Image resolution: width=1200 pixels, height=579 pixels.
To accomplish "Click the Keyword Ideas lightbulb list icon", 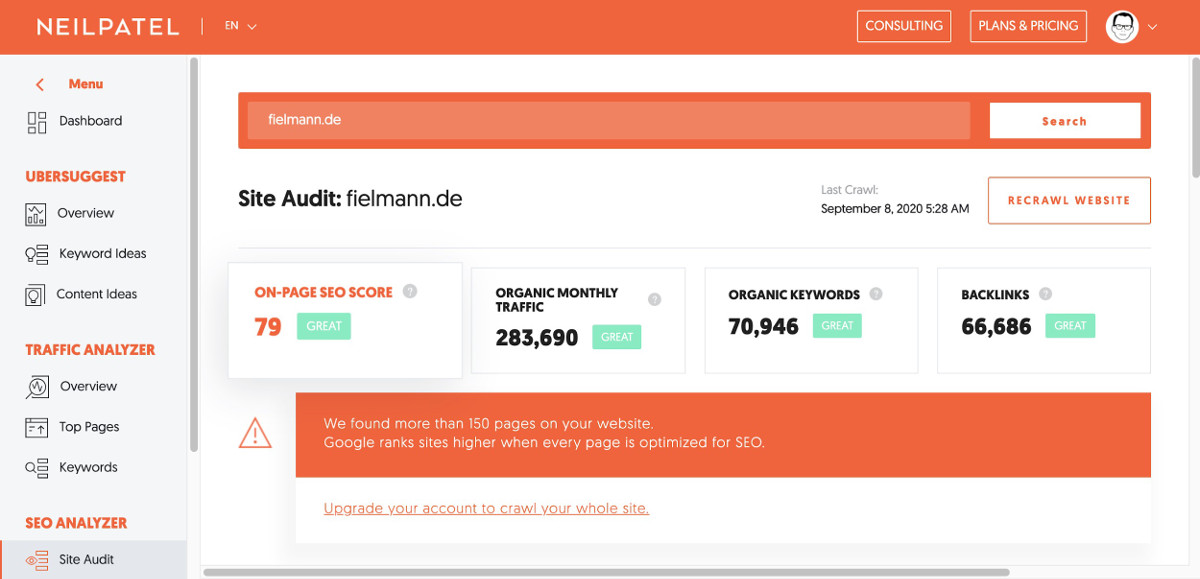I will (x=36, y=254).
